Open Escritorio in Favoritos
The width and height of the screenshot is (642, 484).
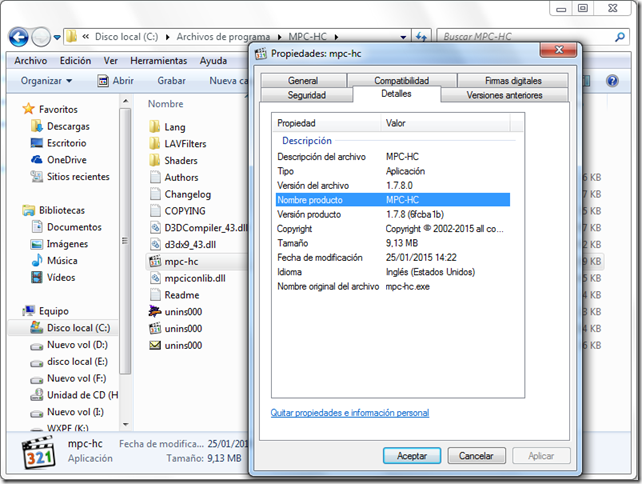click(59, 143)
